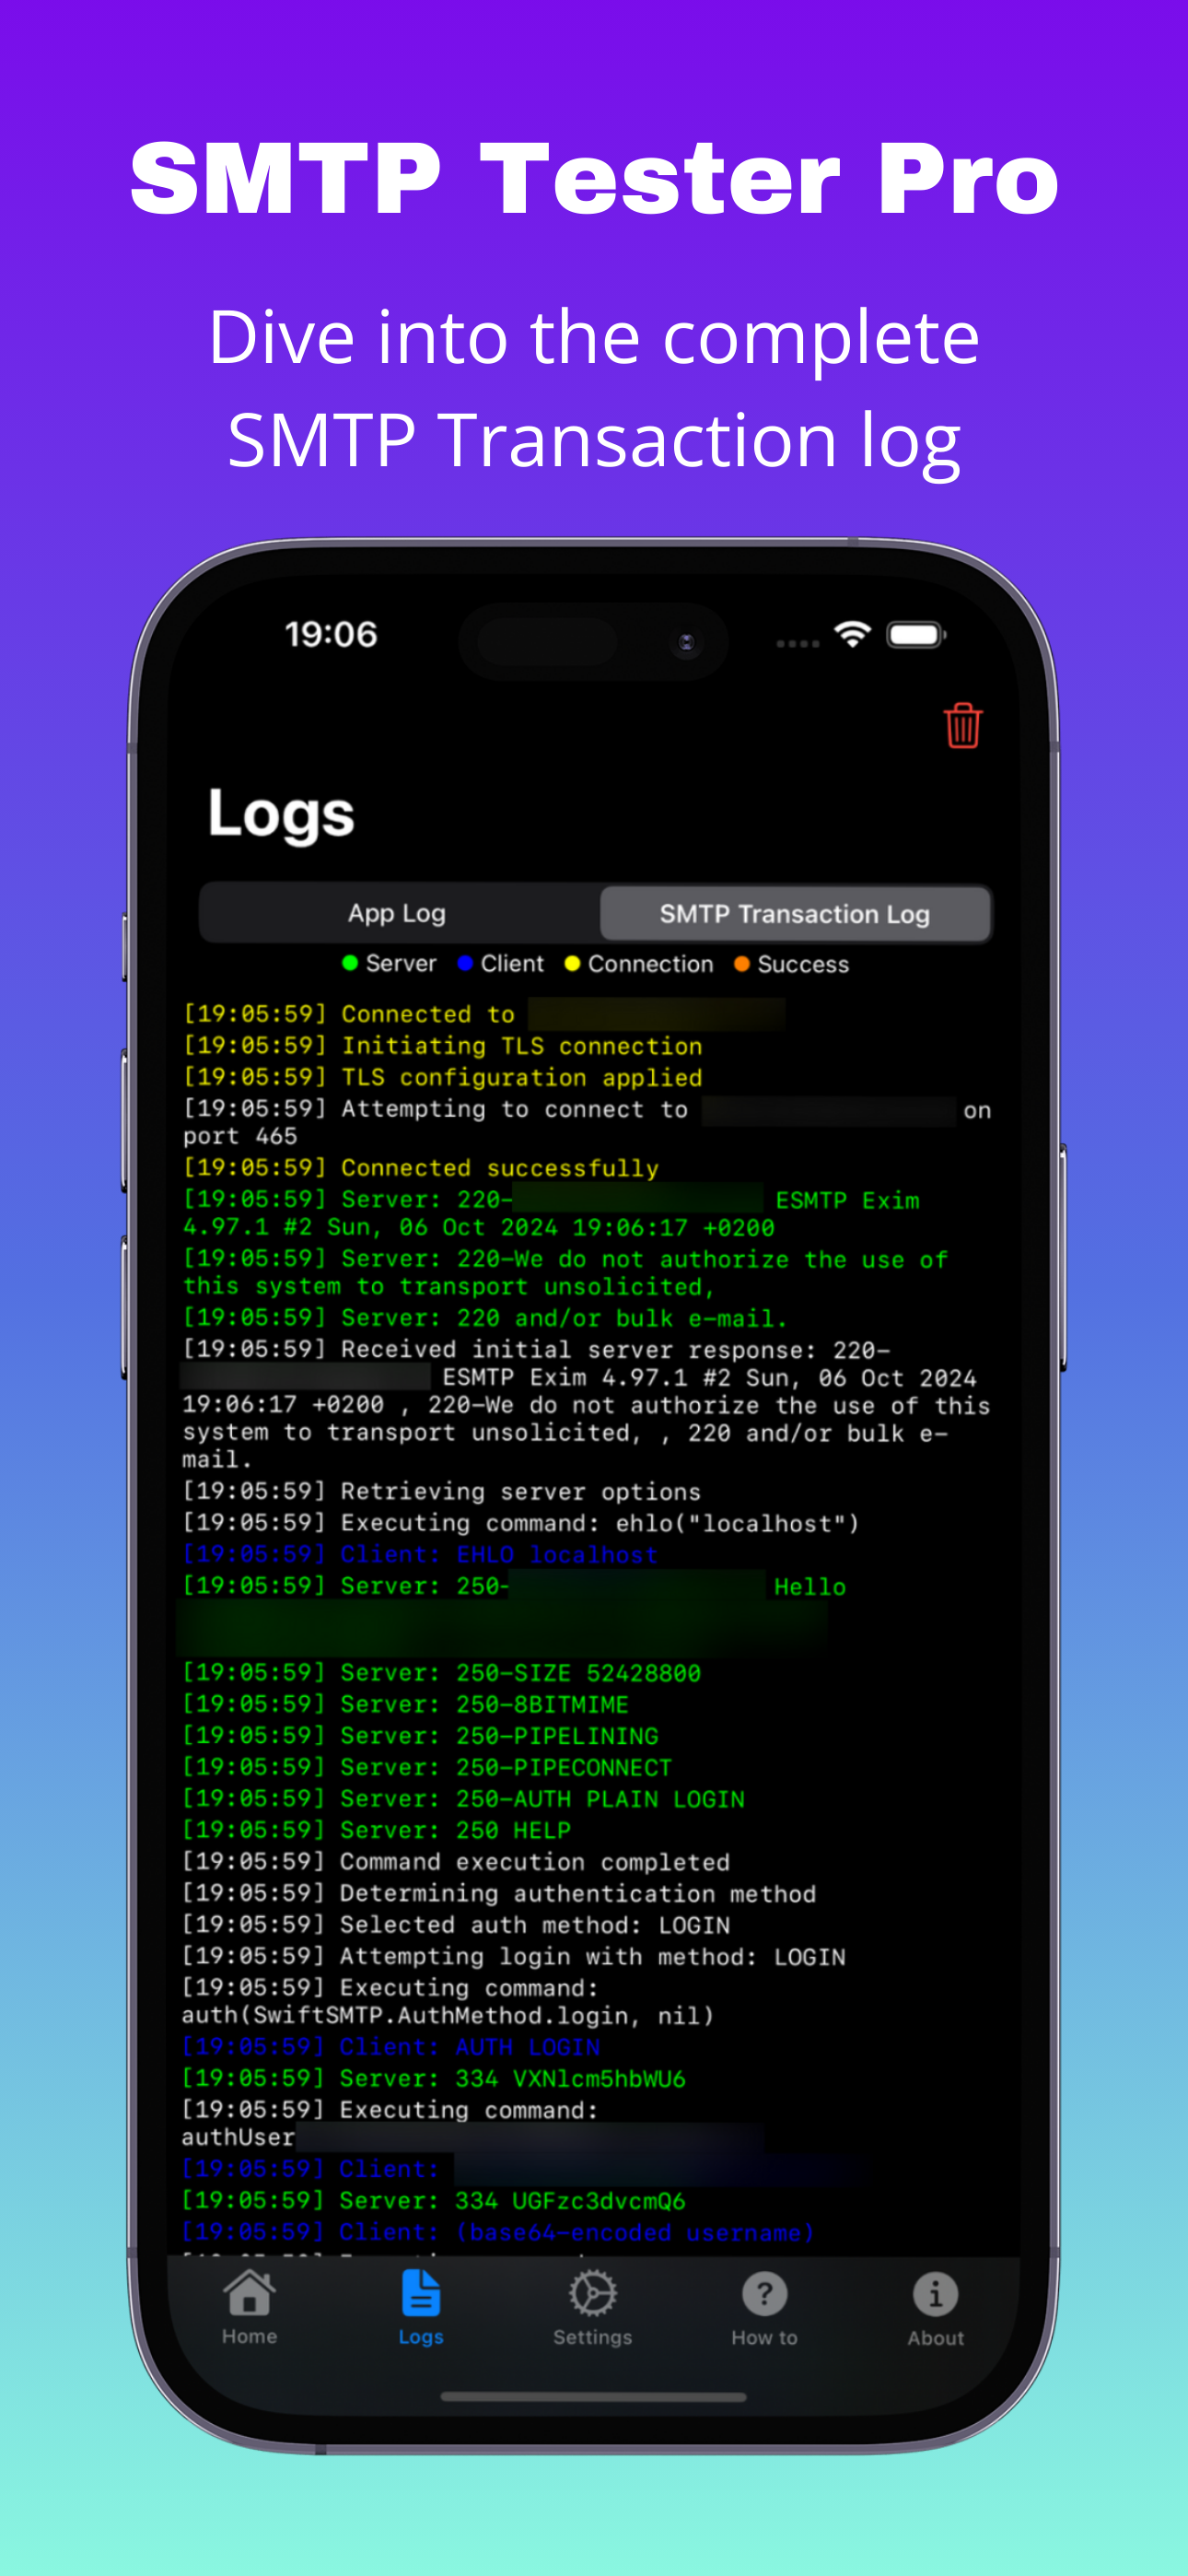Viewport: 1188px width, 2576px height.
Task: Select log line 'Server: 250-8BITMIME'
Action: pyautogui.click(x=405, y=1704)
